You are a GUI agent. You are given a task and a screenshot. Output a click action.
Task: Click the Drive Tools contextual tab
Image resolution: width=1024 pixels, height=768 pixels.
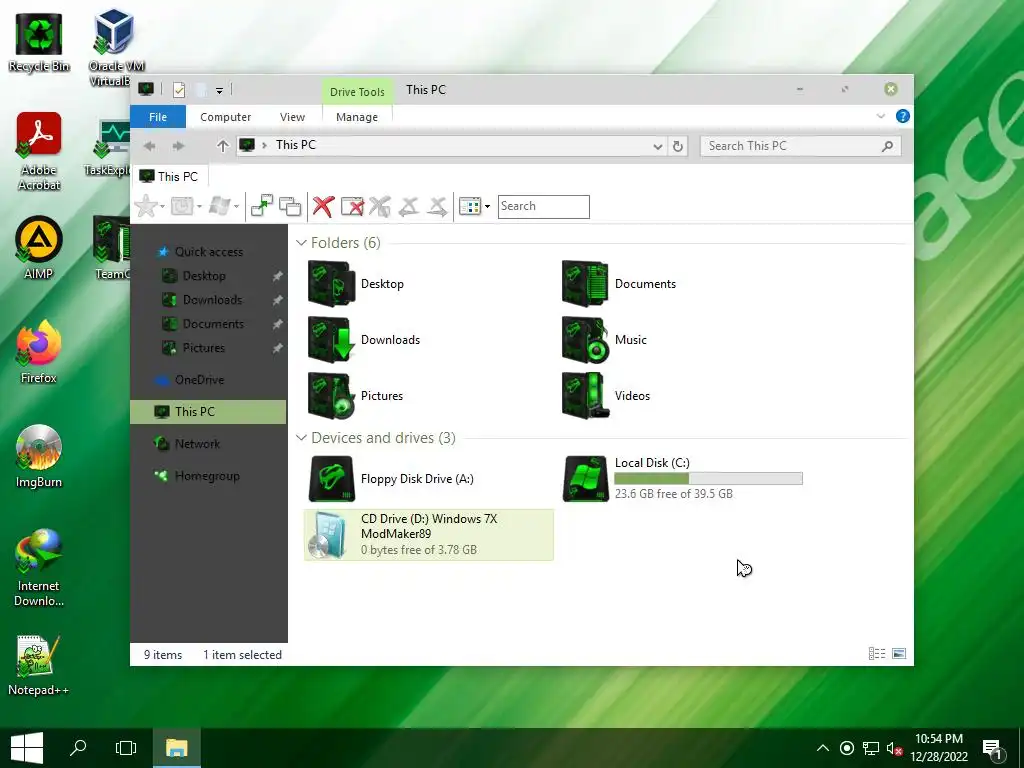tap(357, 91)
